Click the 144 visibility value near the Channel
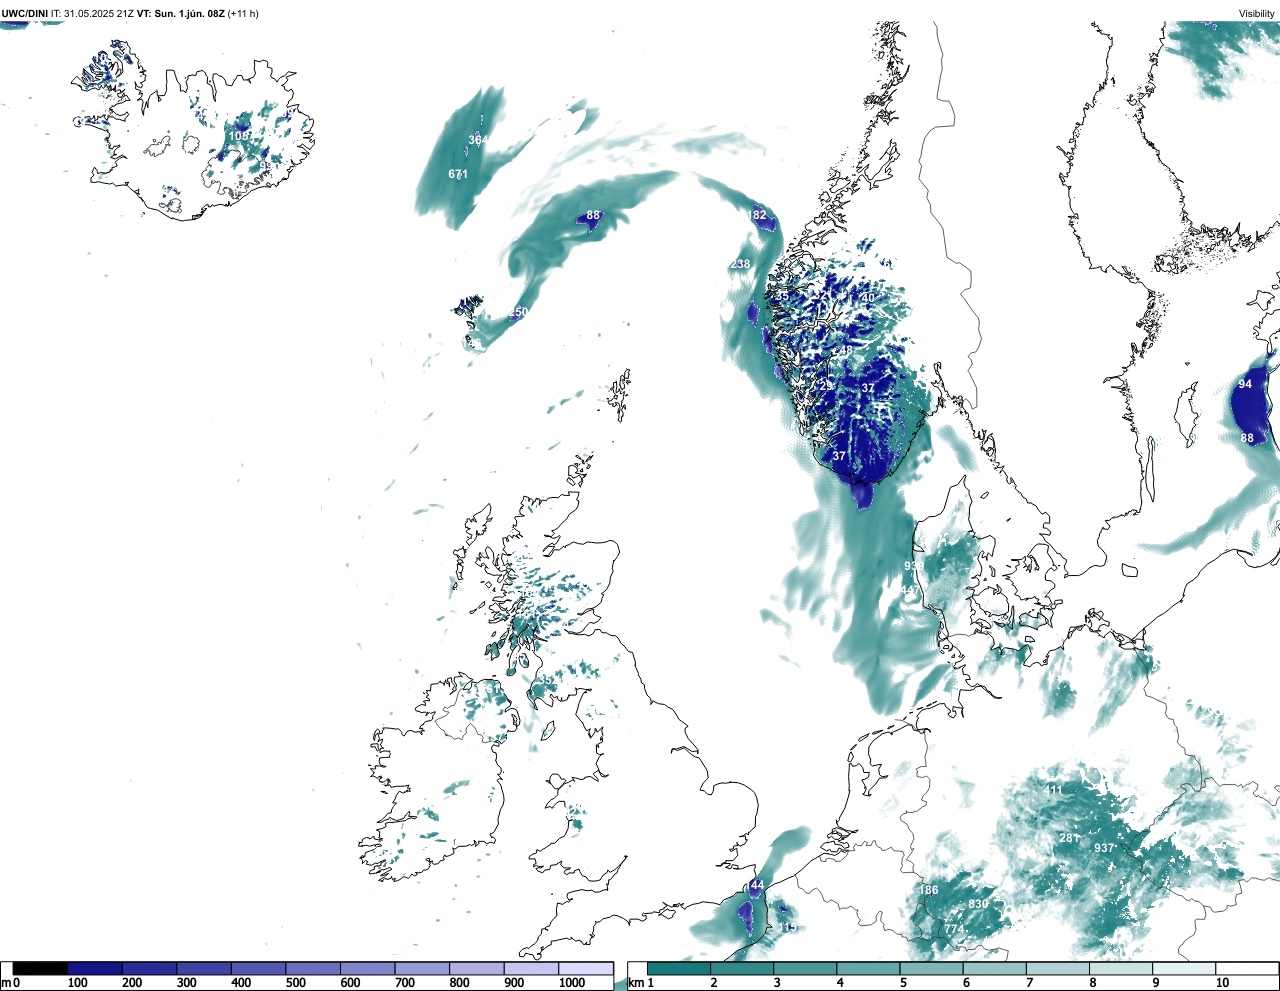1280x991 pixels. (x=754, y=885)
